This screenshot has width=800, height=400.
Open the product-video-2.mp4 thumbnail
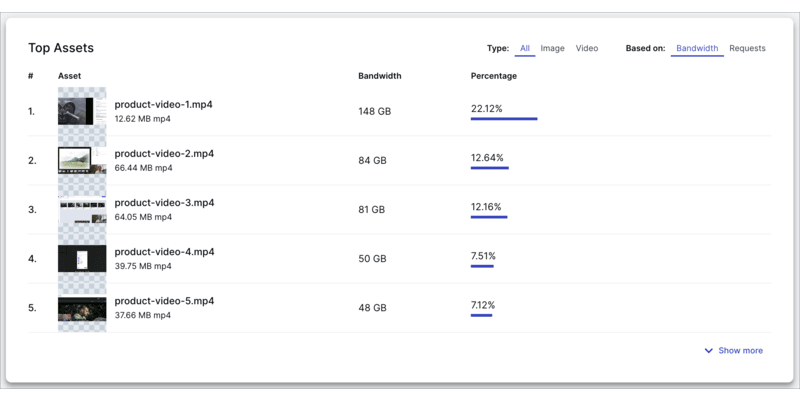click(82, 160)
